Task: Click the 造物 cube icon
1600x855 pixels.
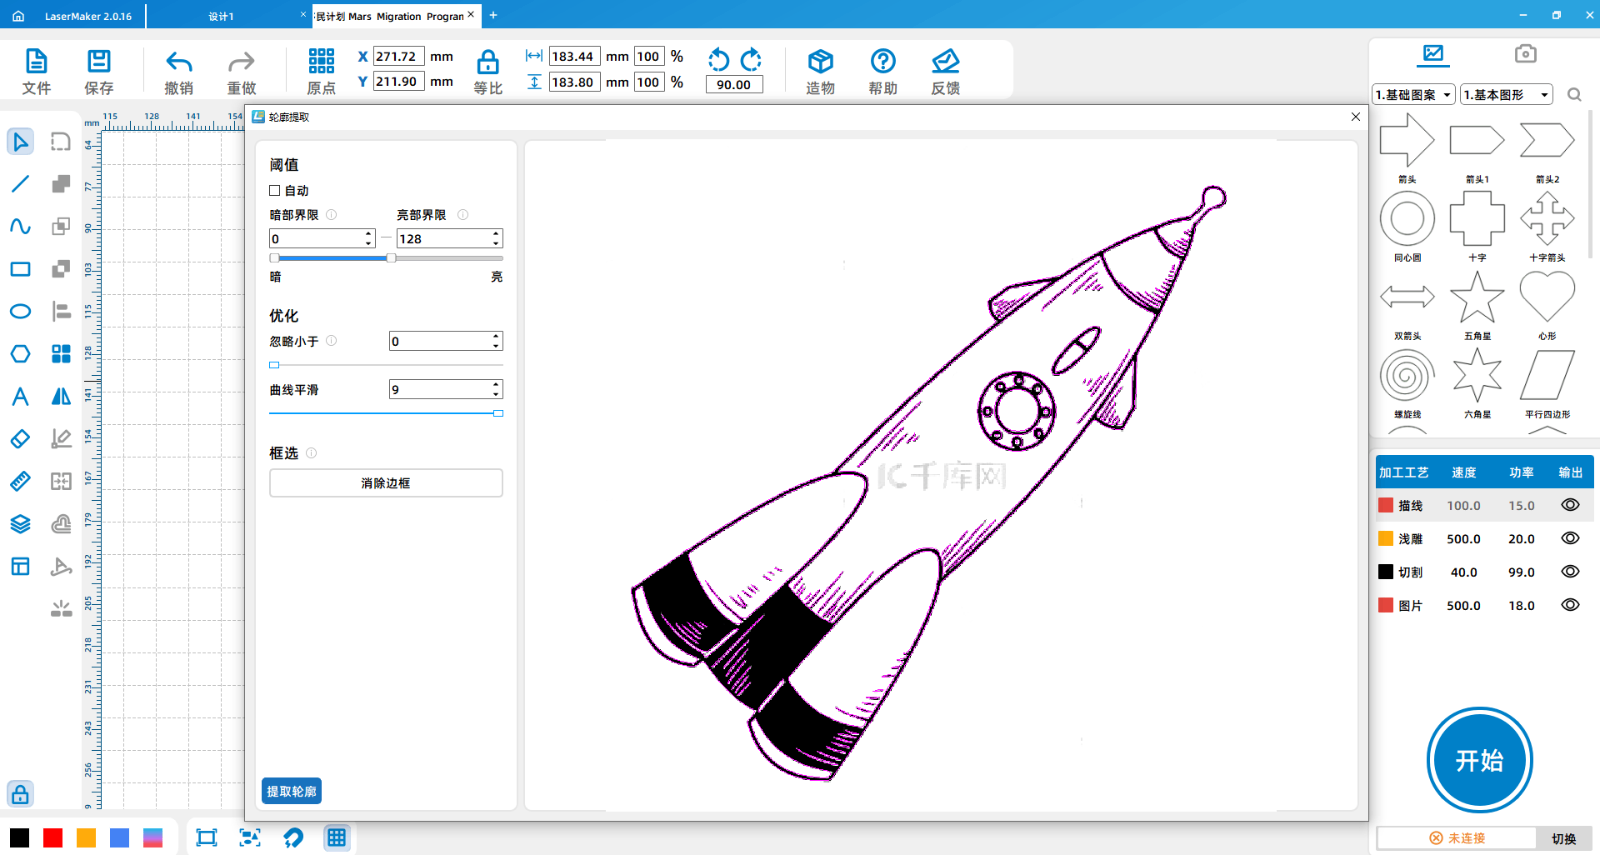Action: pos(820,62)
